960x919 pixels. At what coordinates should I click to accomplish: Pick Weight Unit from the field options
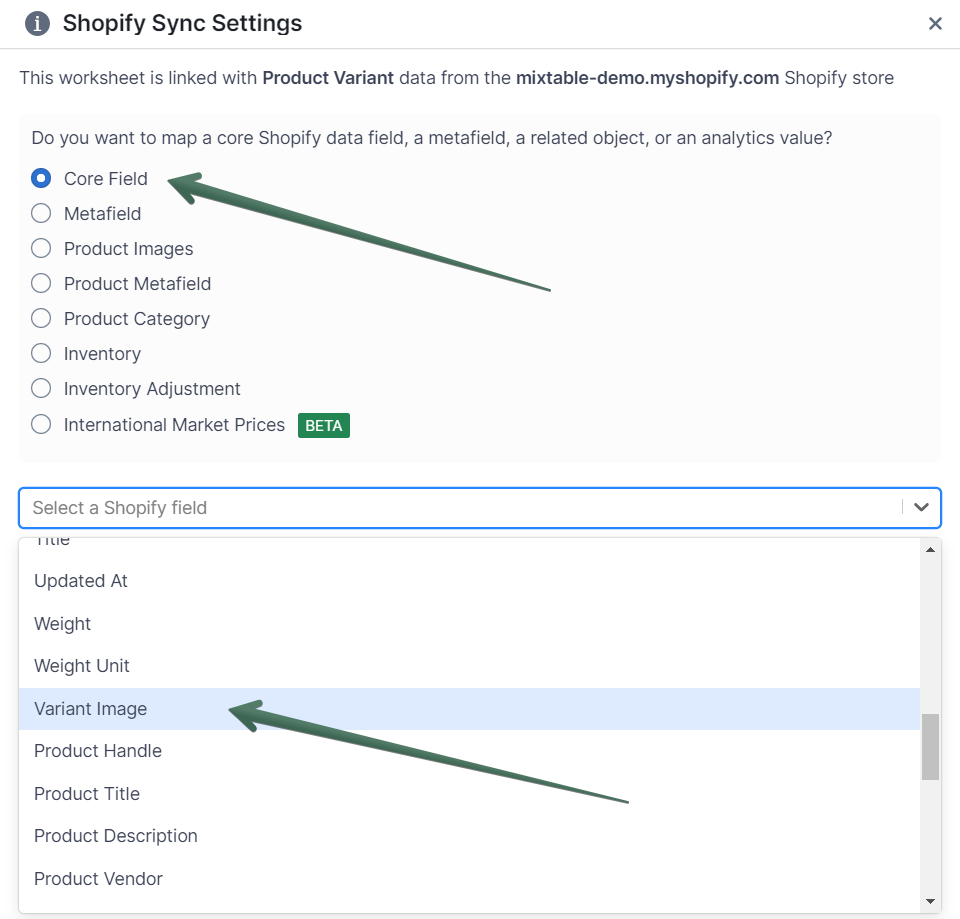[x=82, y=665]
